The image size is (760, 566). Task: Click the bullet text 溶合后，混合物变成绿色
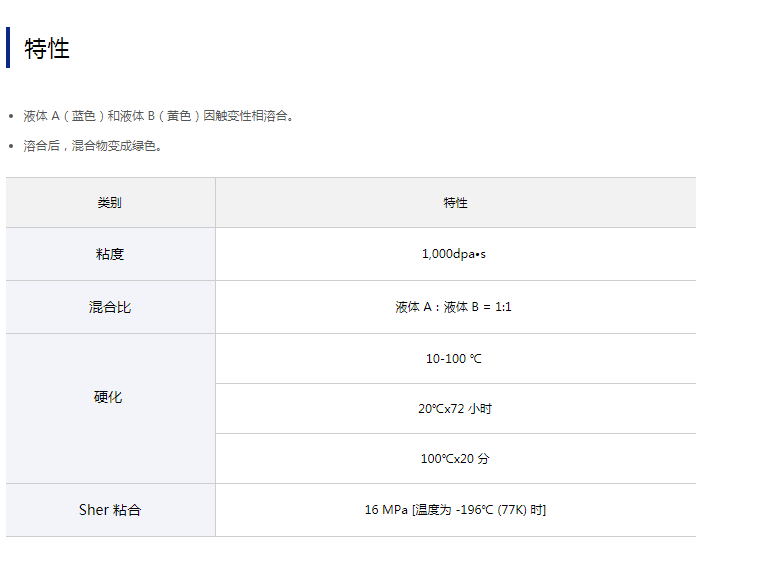tap(92, 146)
